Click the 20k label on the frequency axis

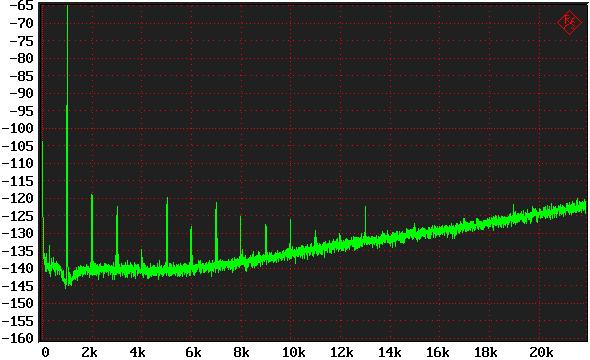[x=541, y=352]
